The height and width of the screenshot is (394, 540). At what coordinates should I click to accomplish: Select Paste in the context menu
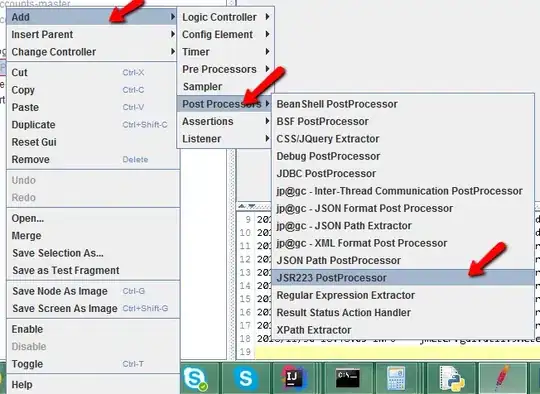93,107
